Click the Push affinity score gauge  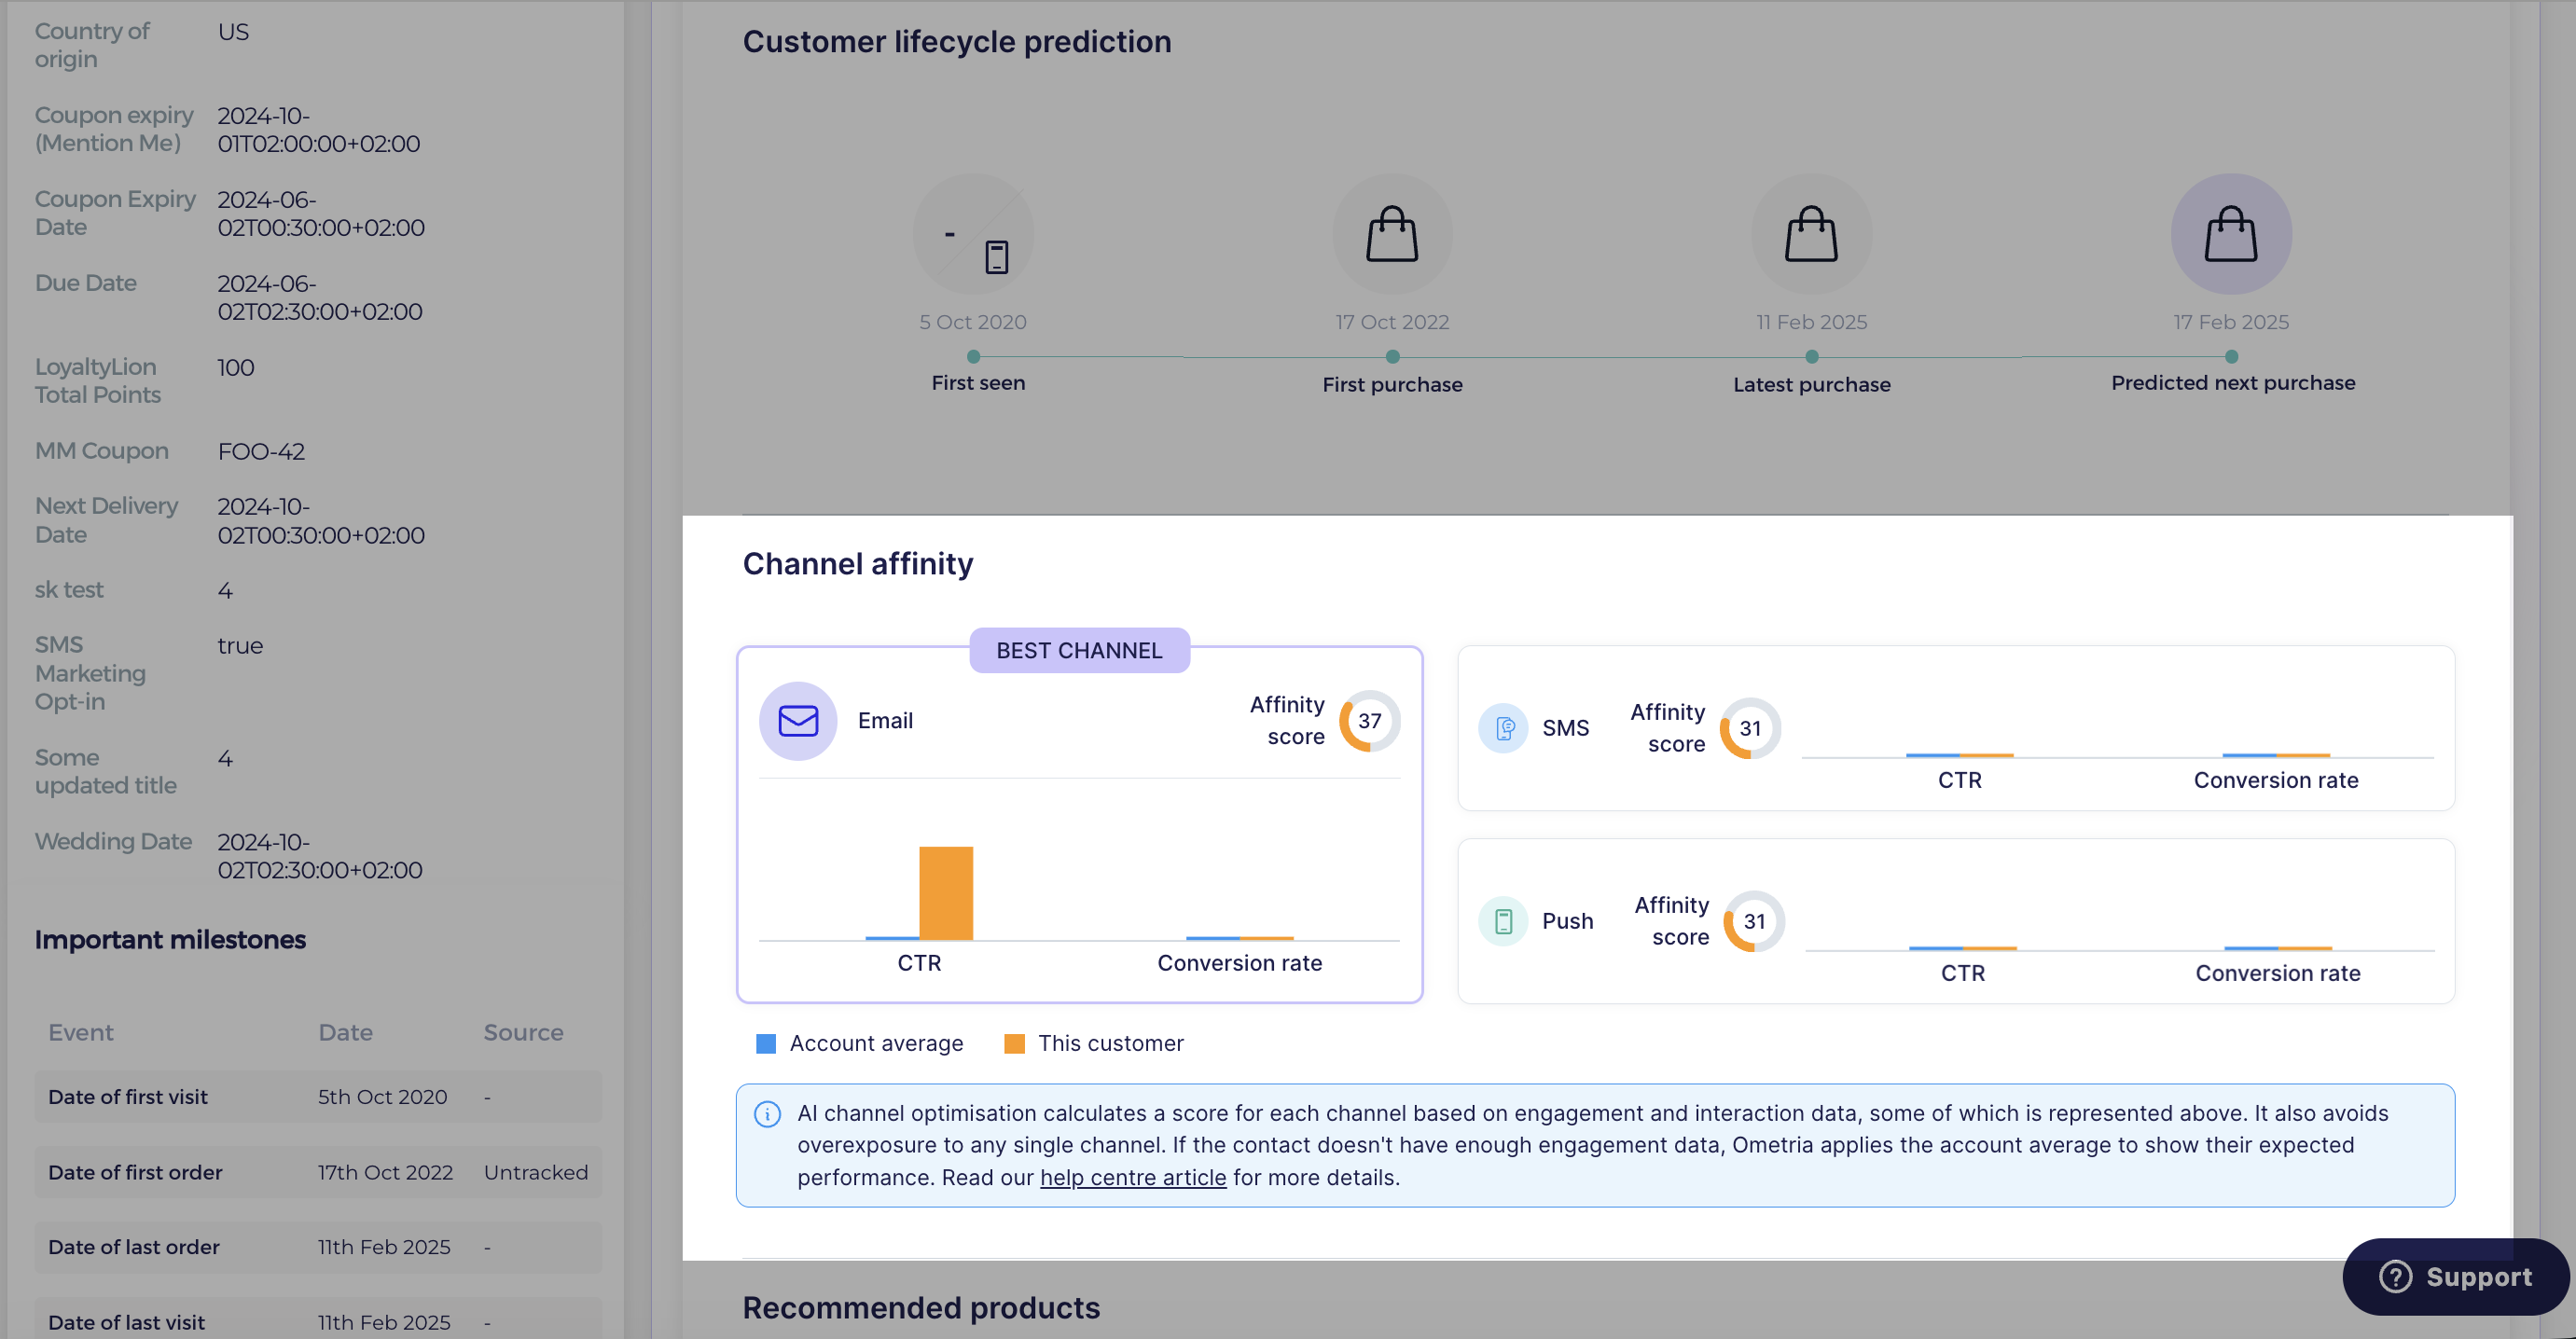[1754, 921]
